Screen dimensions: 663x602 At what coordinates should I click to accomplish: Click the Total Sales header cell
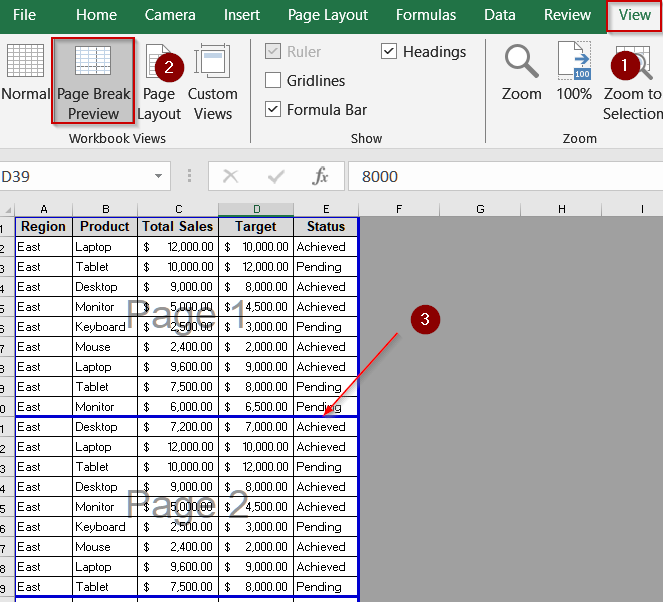(178, 227)
